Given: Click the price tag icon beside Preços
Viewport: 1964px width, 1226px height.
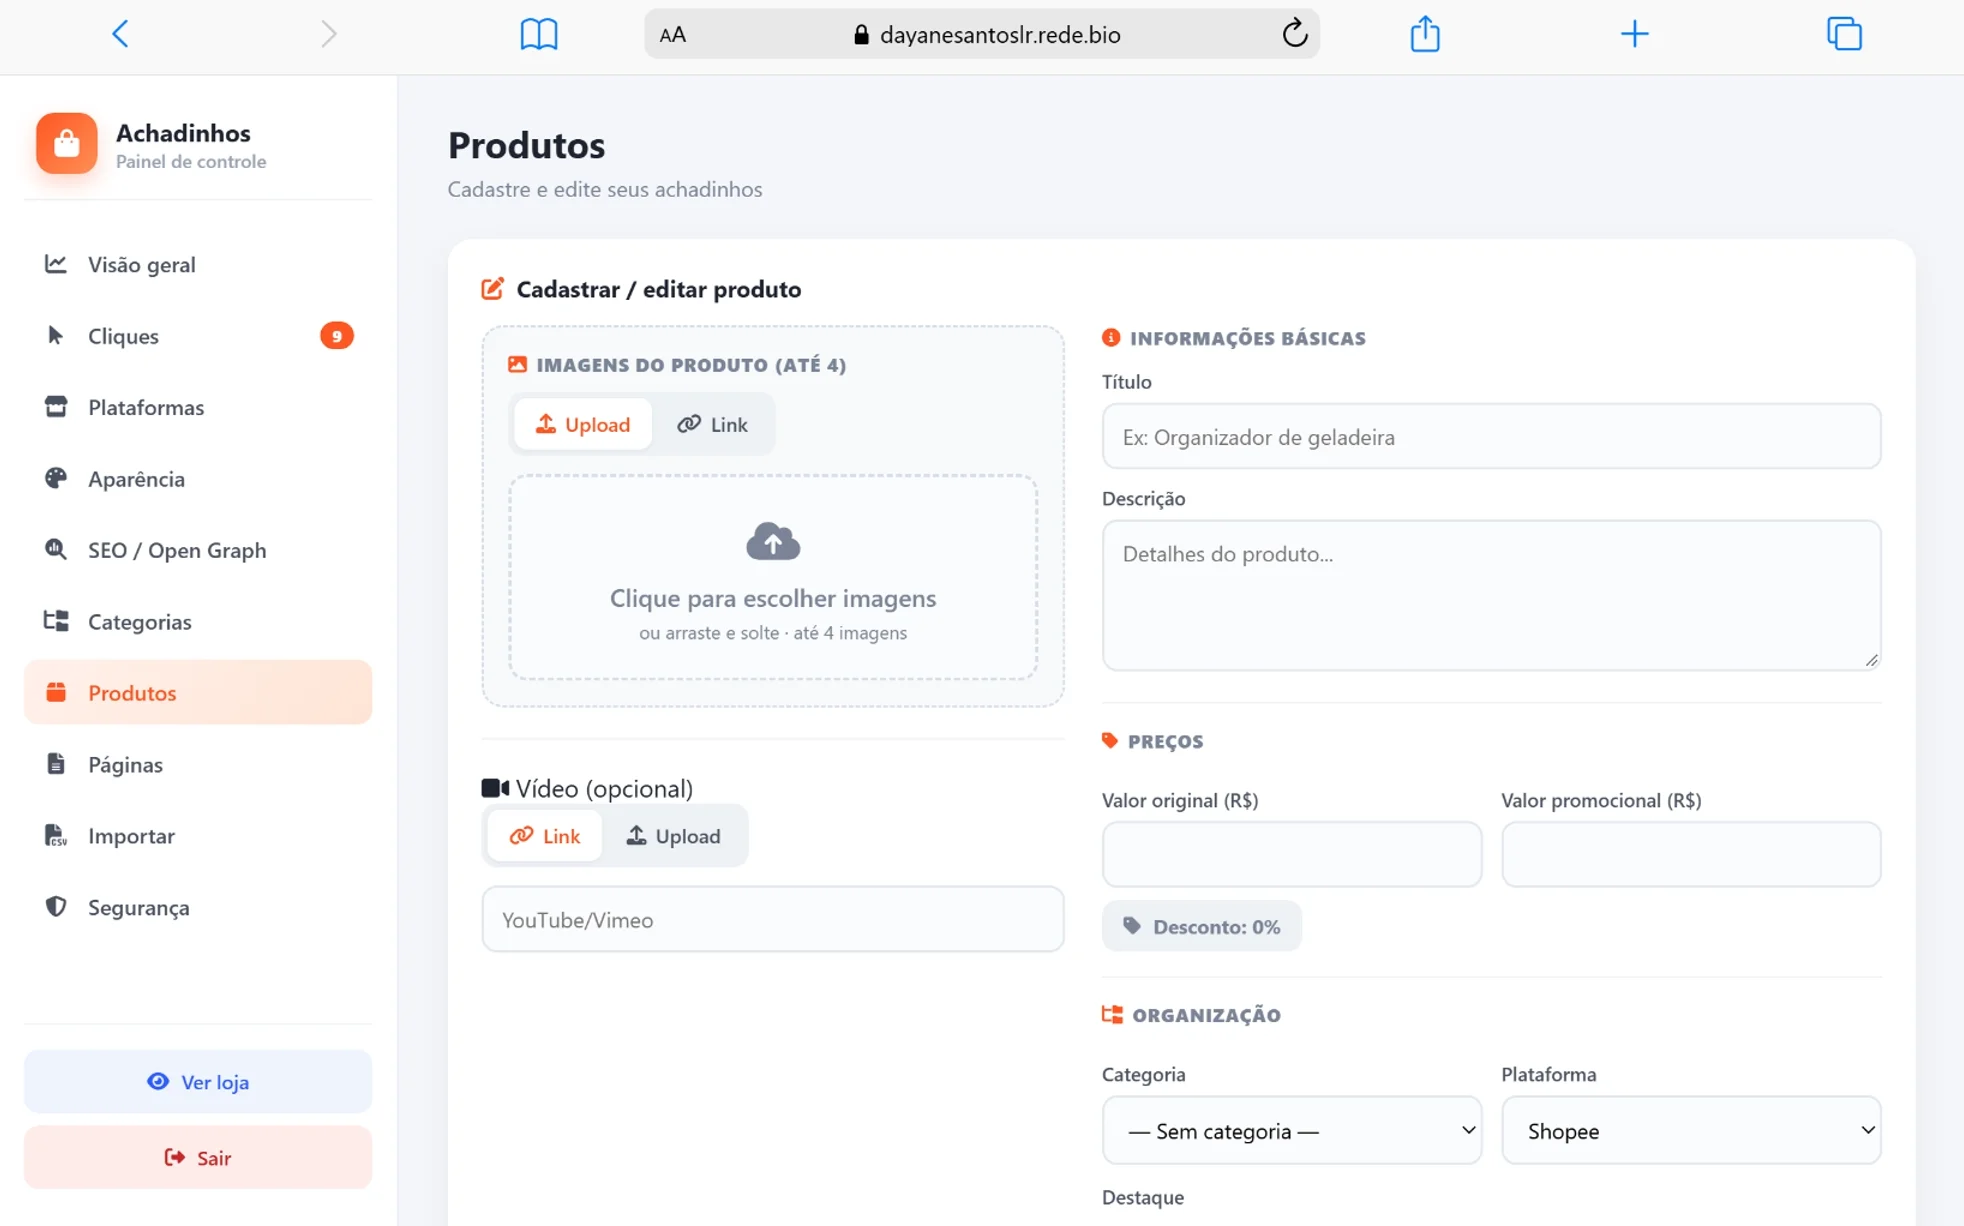Looking at the screenshot, I should click(1110, 740).
